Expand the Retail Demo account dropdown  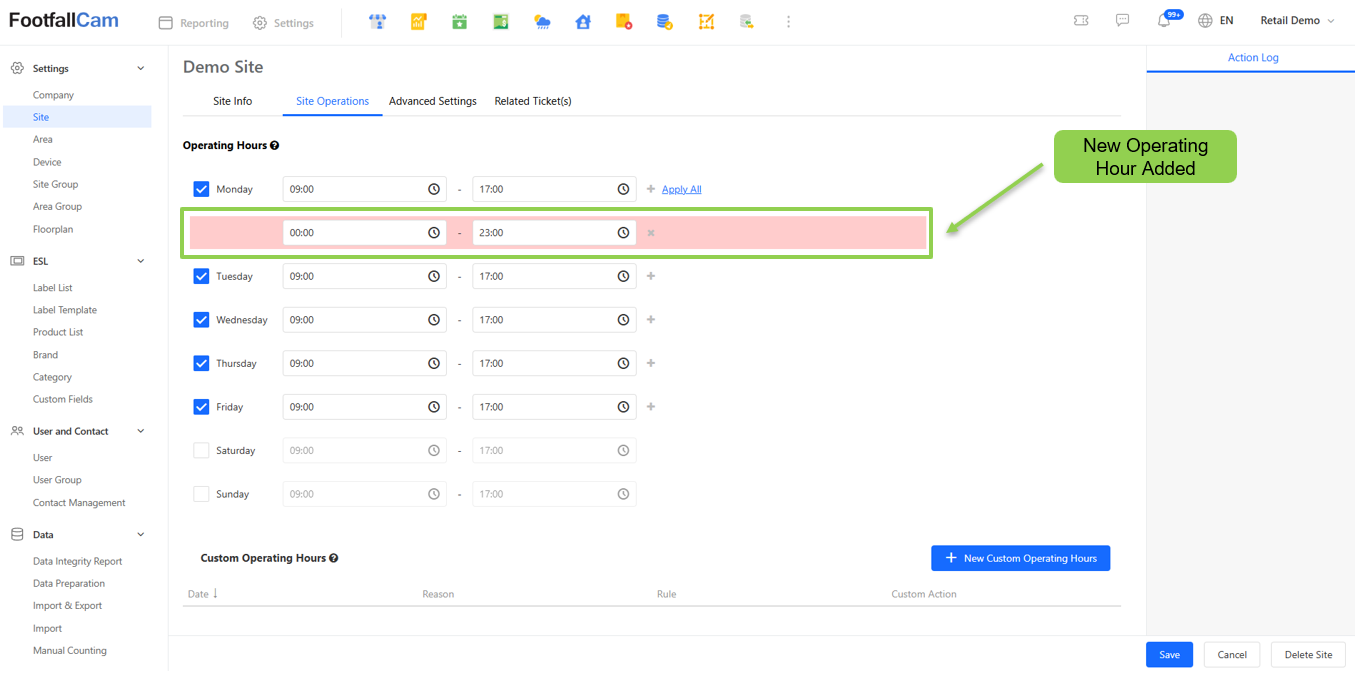point(1297,21)
